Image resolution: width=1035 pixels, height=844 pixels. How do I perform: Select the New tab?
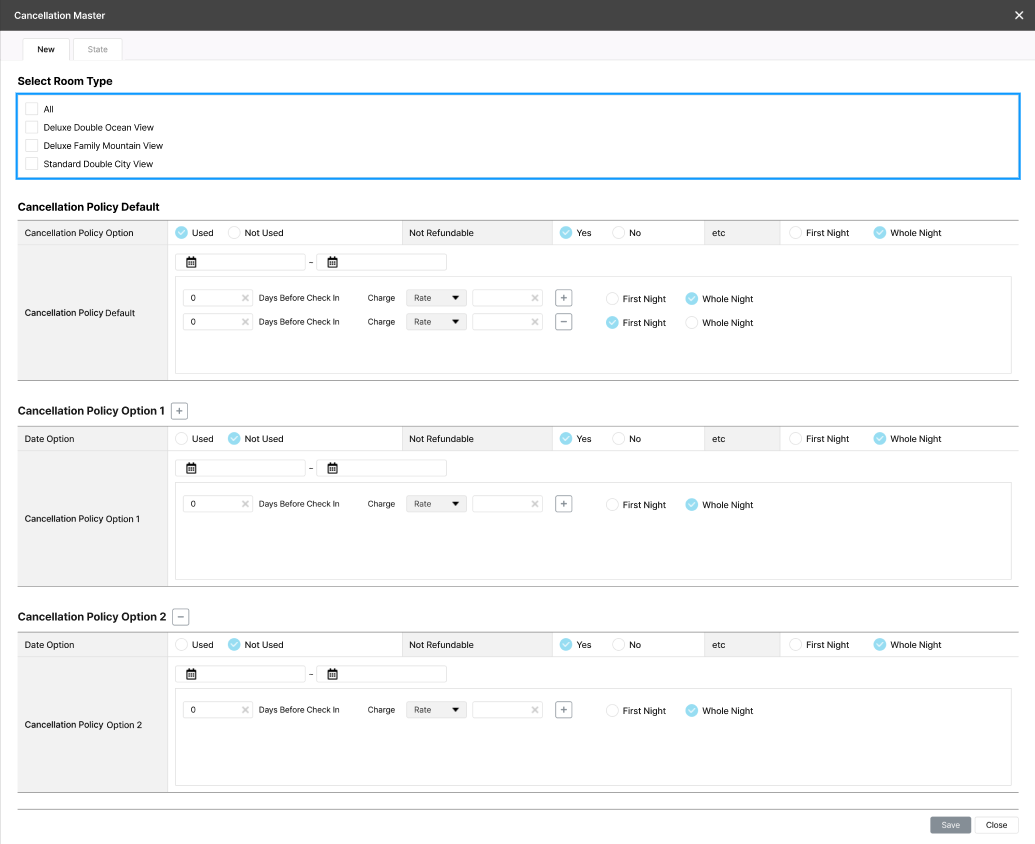[x=46, y=49]
